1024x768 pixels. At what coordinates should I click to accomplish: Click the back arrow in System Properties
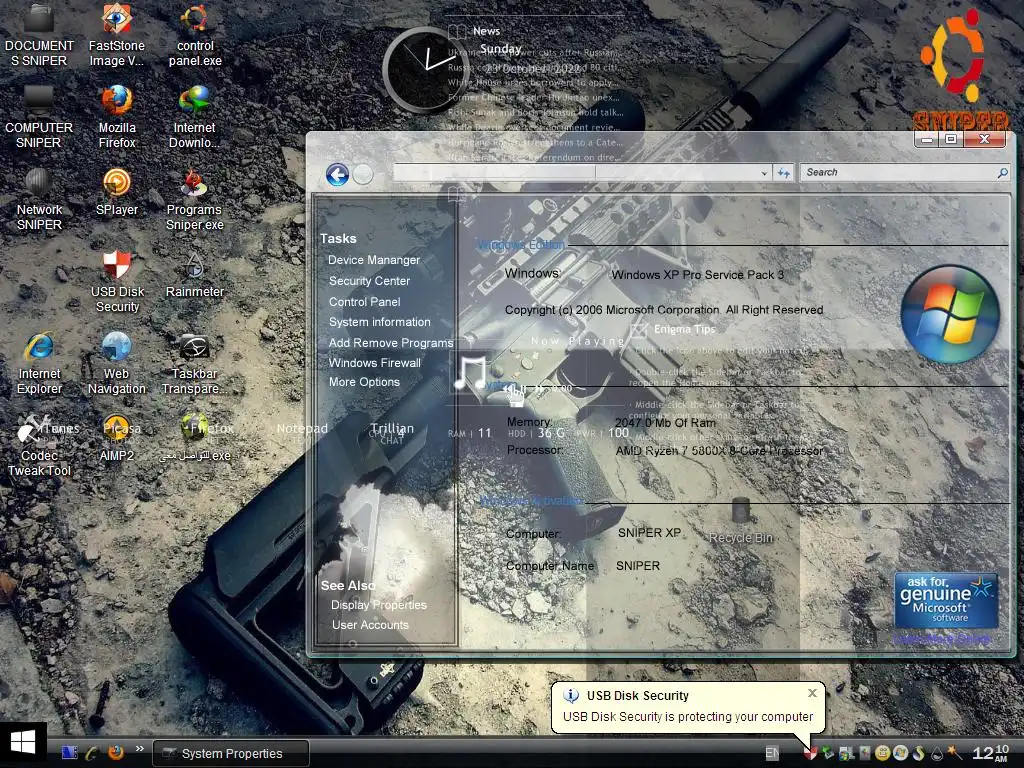click(x=337, y=174)
